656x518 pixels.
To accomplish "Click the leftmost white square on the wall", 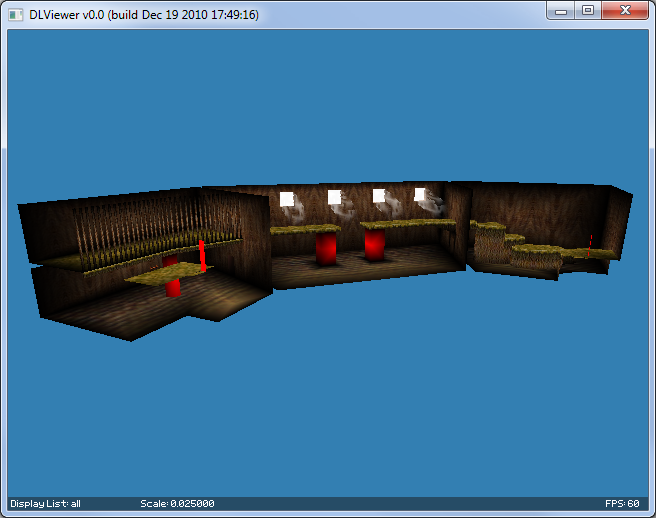I will 287,199.
